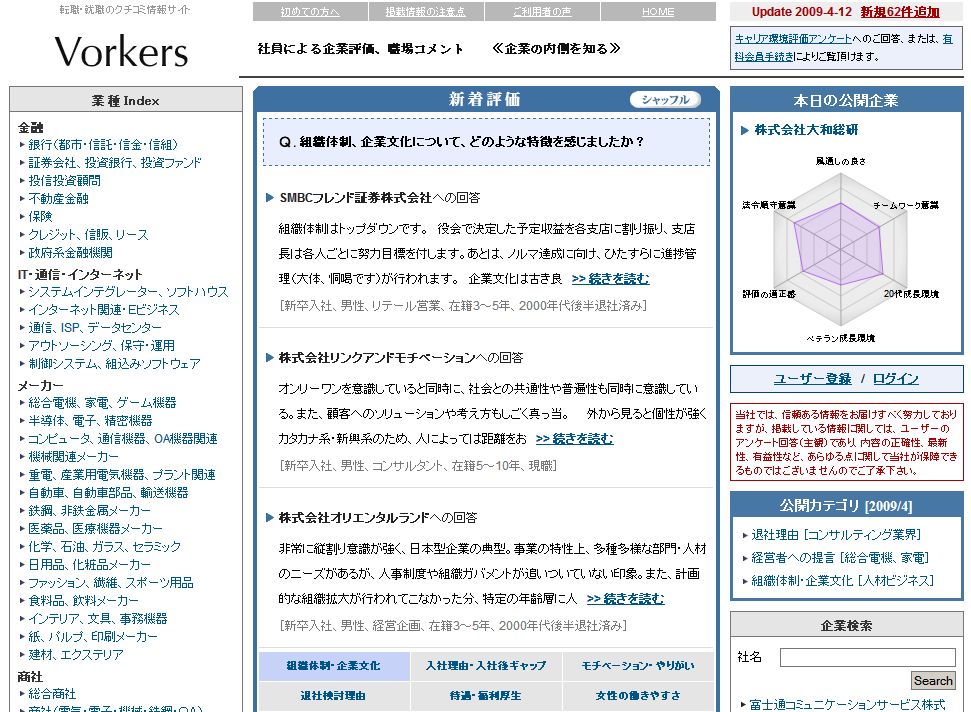Viewport: 971px width, 712px height.
Task: Open システムインテグレーター、ソフトハウス category
Action: [x=128, y=292]
